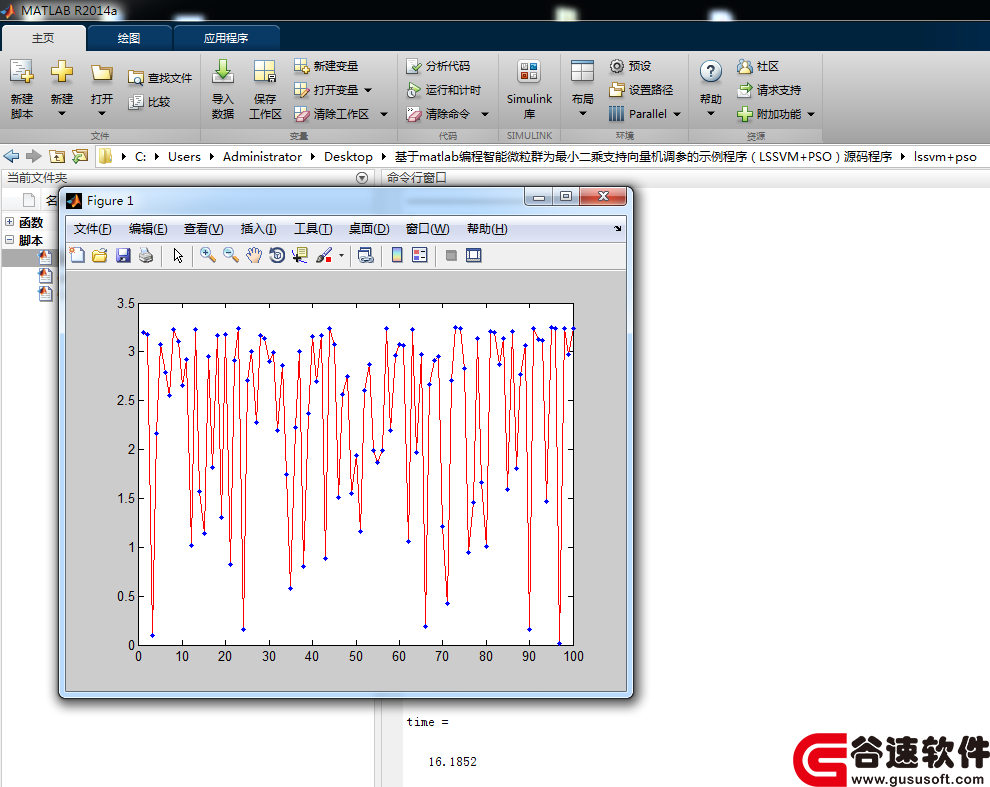This screenshot has width=990, height=787.
Task: Click the back arrow in the address bar
Action: (11, 156)
